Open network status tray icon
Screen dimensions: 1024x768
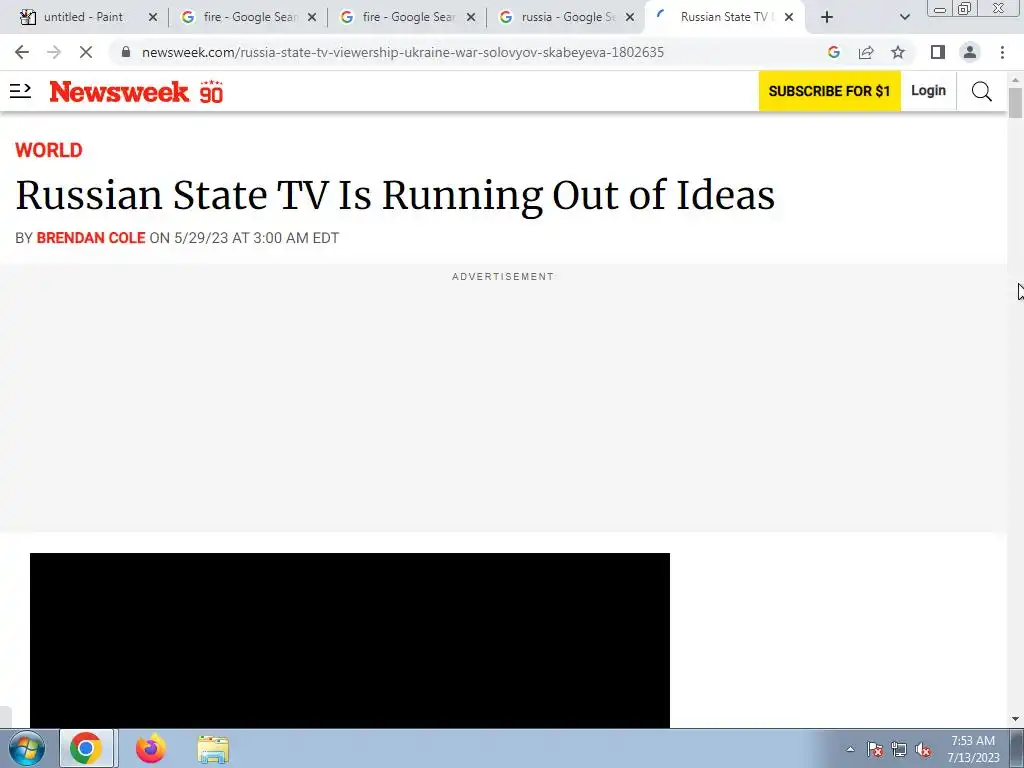[899, 749]
